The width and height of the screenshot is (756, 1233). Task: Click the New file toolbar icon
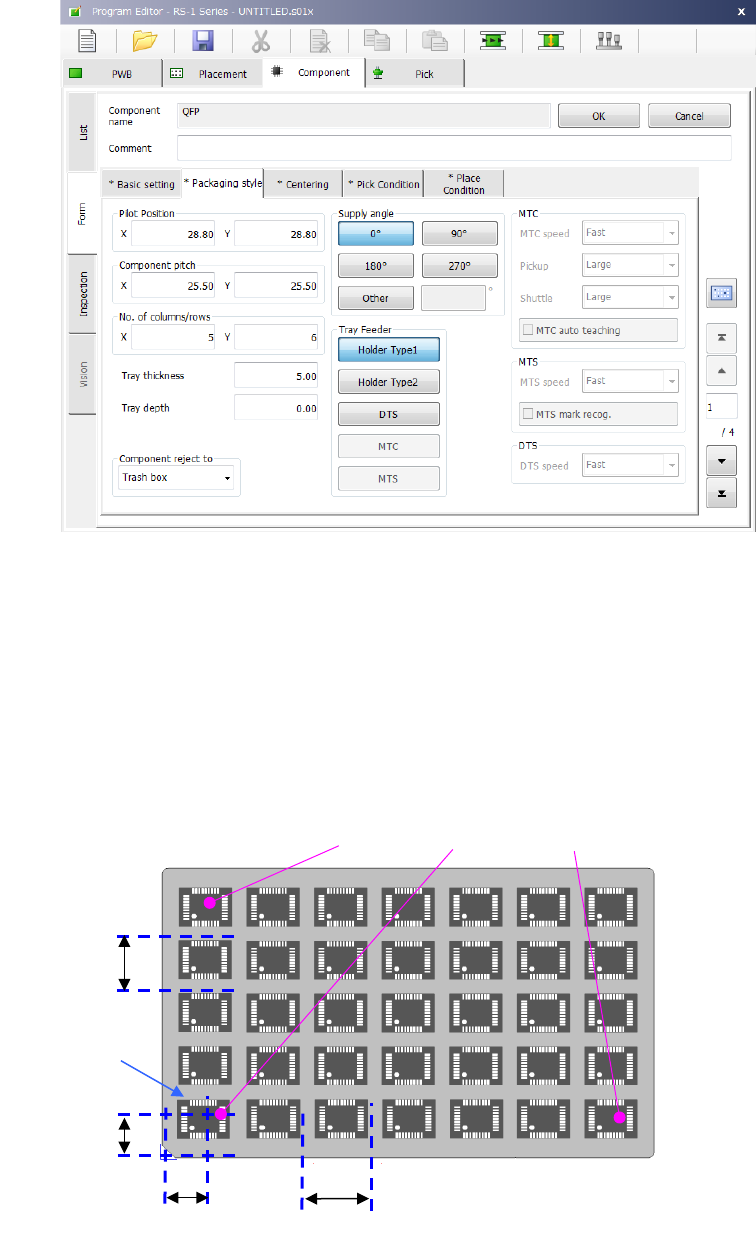[x=87, y=40]
